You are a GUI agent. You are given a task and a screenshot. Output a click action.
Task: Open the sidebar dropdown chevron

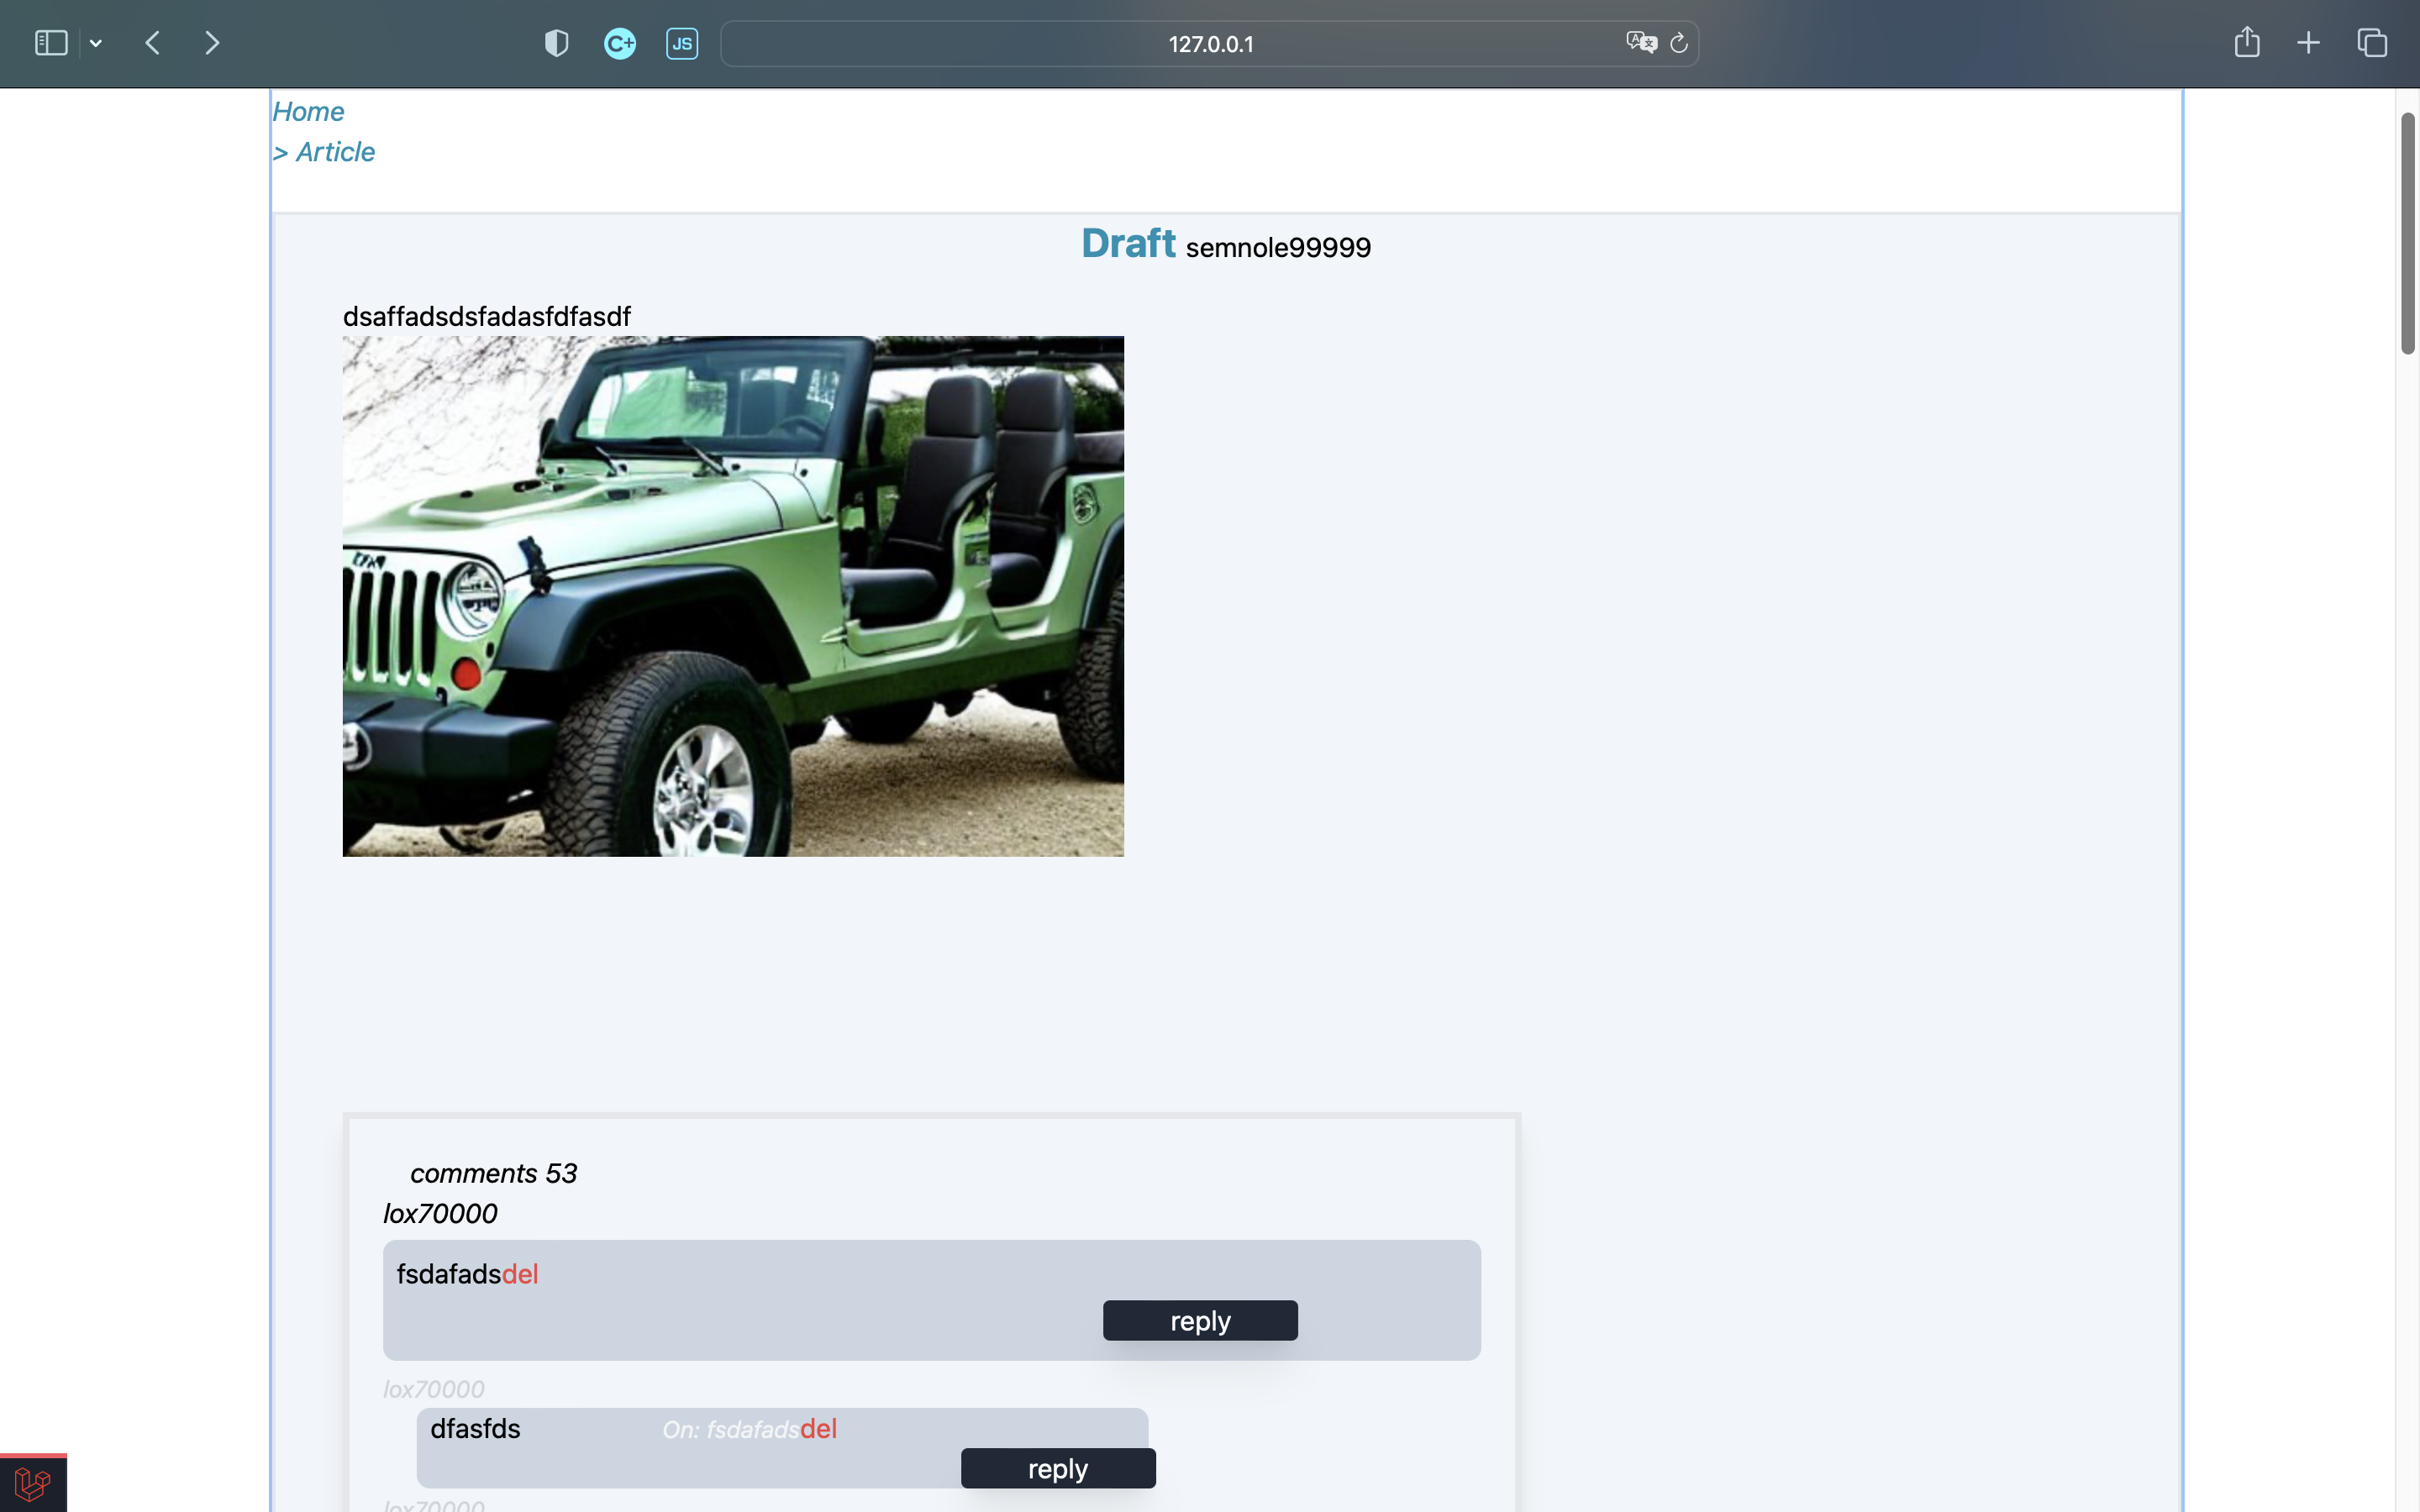pos(96,43)
